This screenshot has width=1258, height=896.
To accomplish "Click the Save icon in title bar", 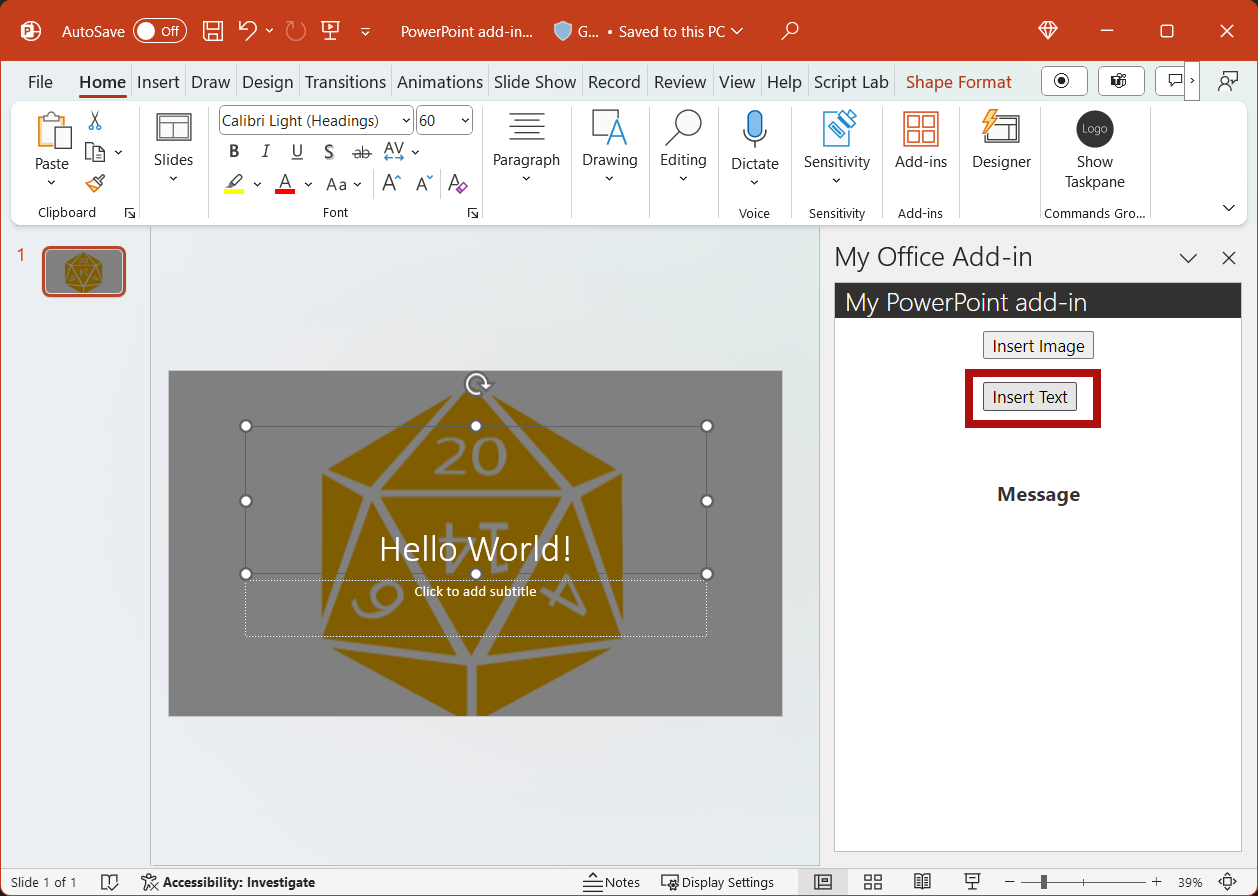I will click(x=213, y=31).
